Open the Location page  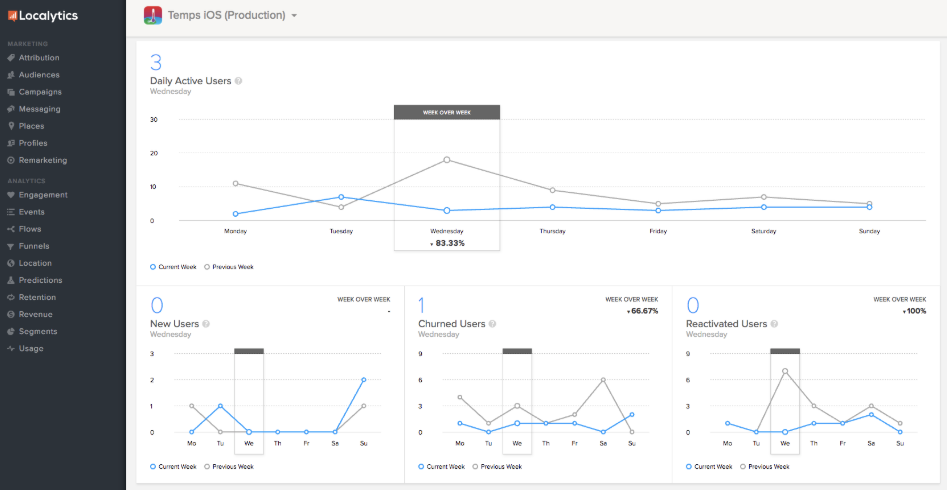point(35,263)
